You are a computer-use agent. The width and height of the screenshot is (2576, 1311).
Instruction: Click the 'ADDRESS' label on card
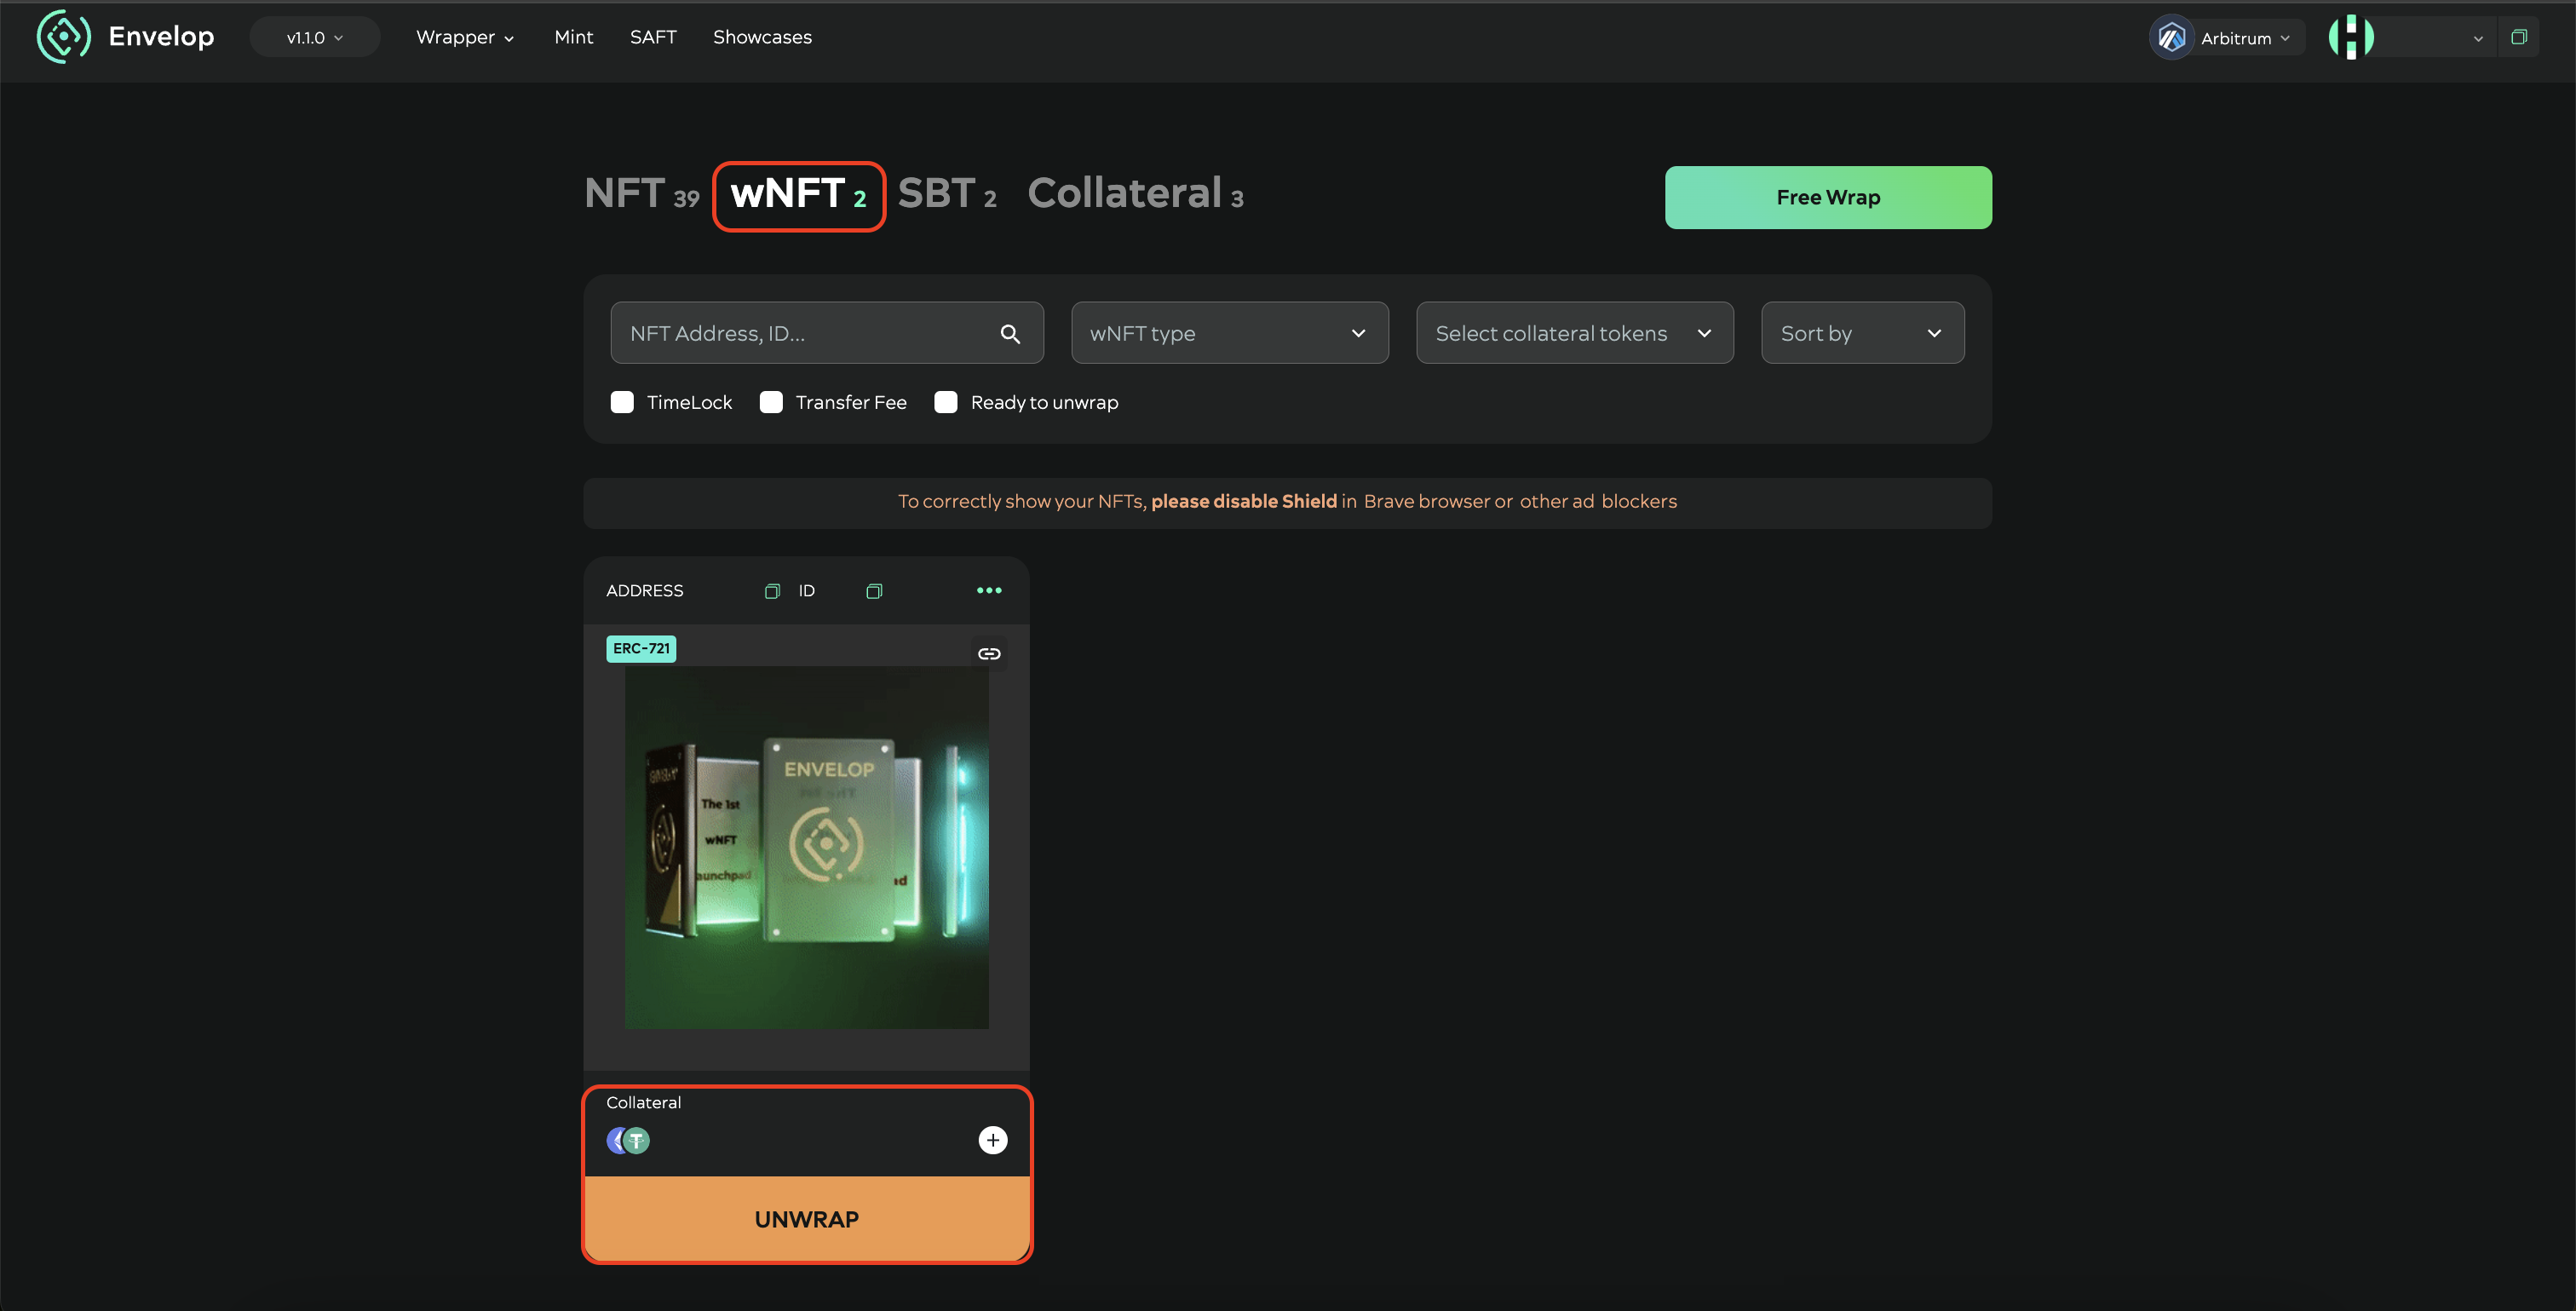click(644, 591)
